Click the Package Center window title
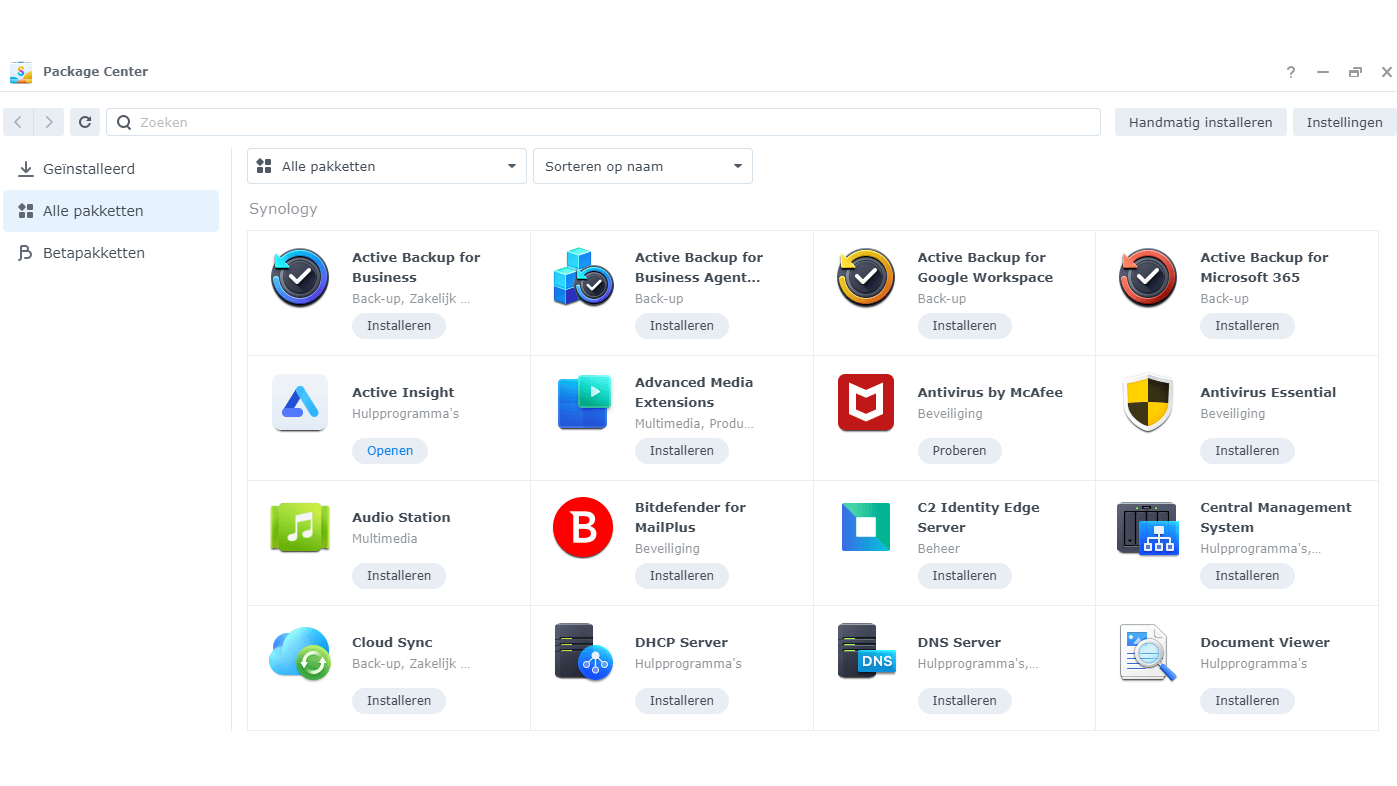The height and width of the screenshot is (786, 1397). pyautogui.click(x=95, y=72)
